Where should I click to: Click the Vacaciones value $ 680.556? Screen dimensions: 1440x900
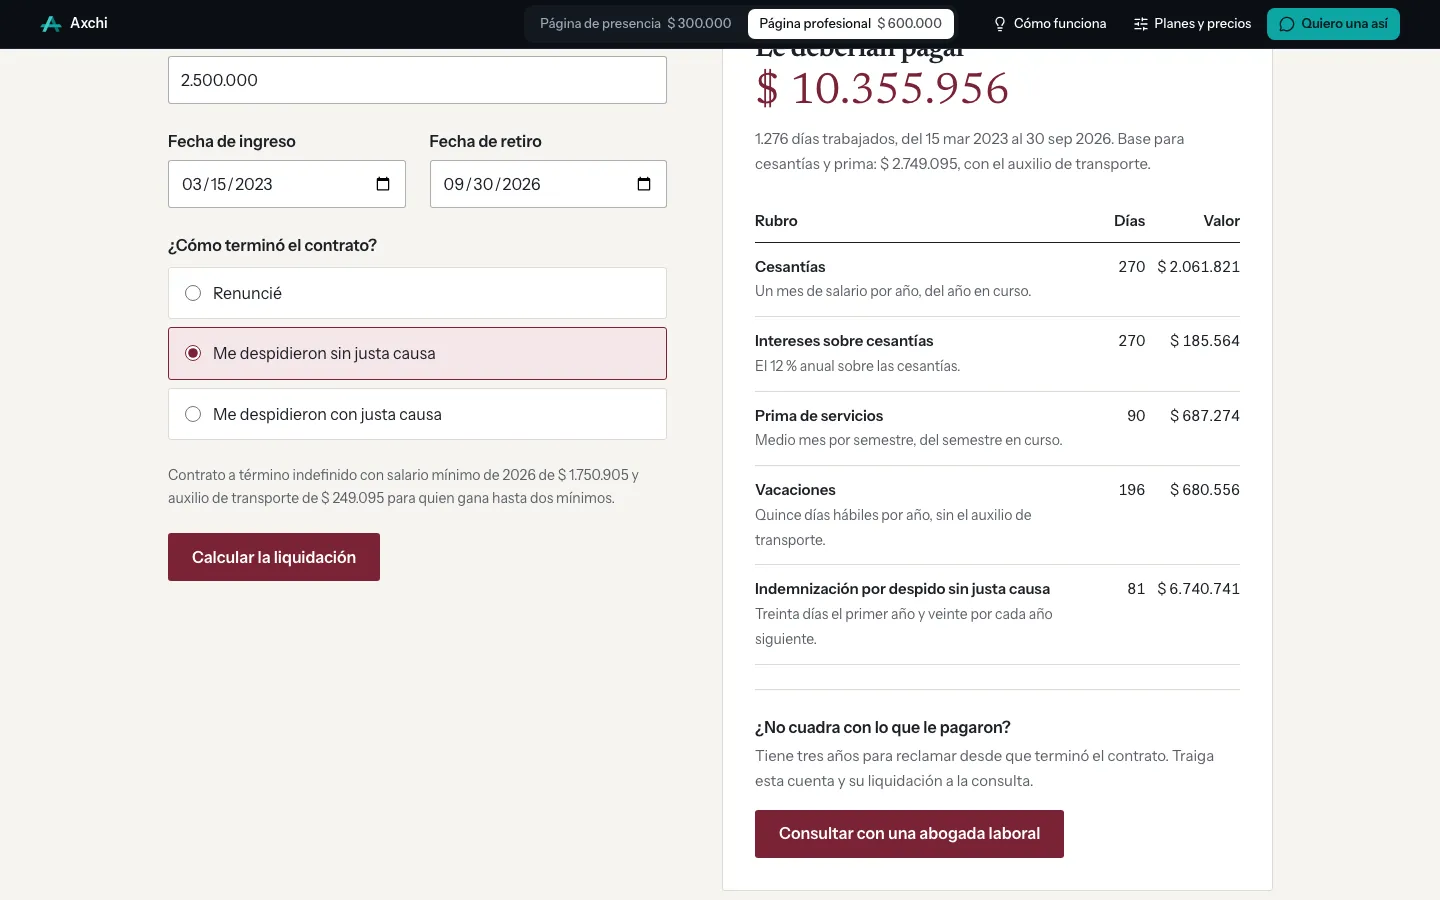(x=1205, y=490)
